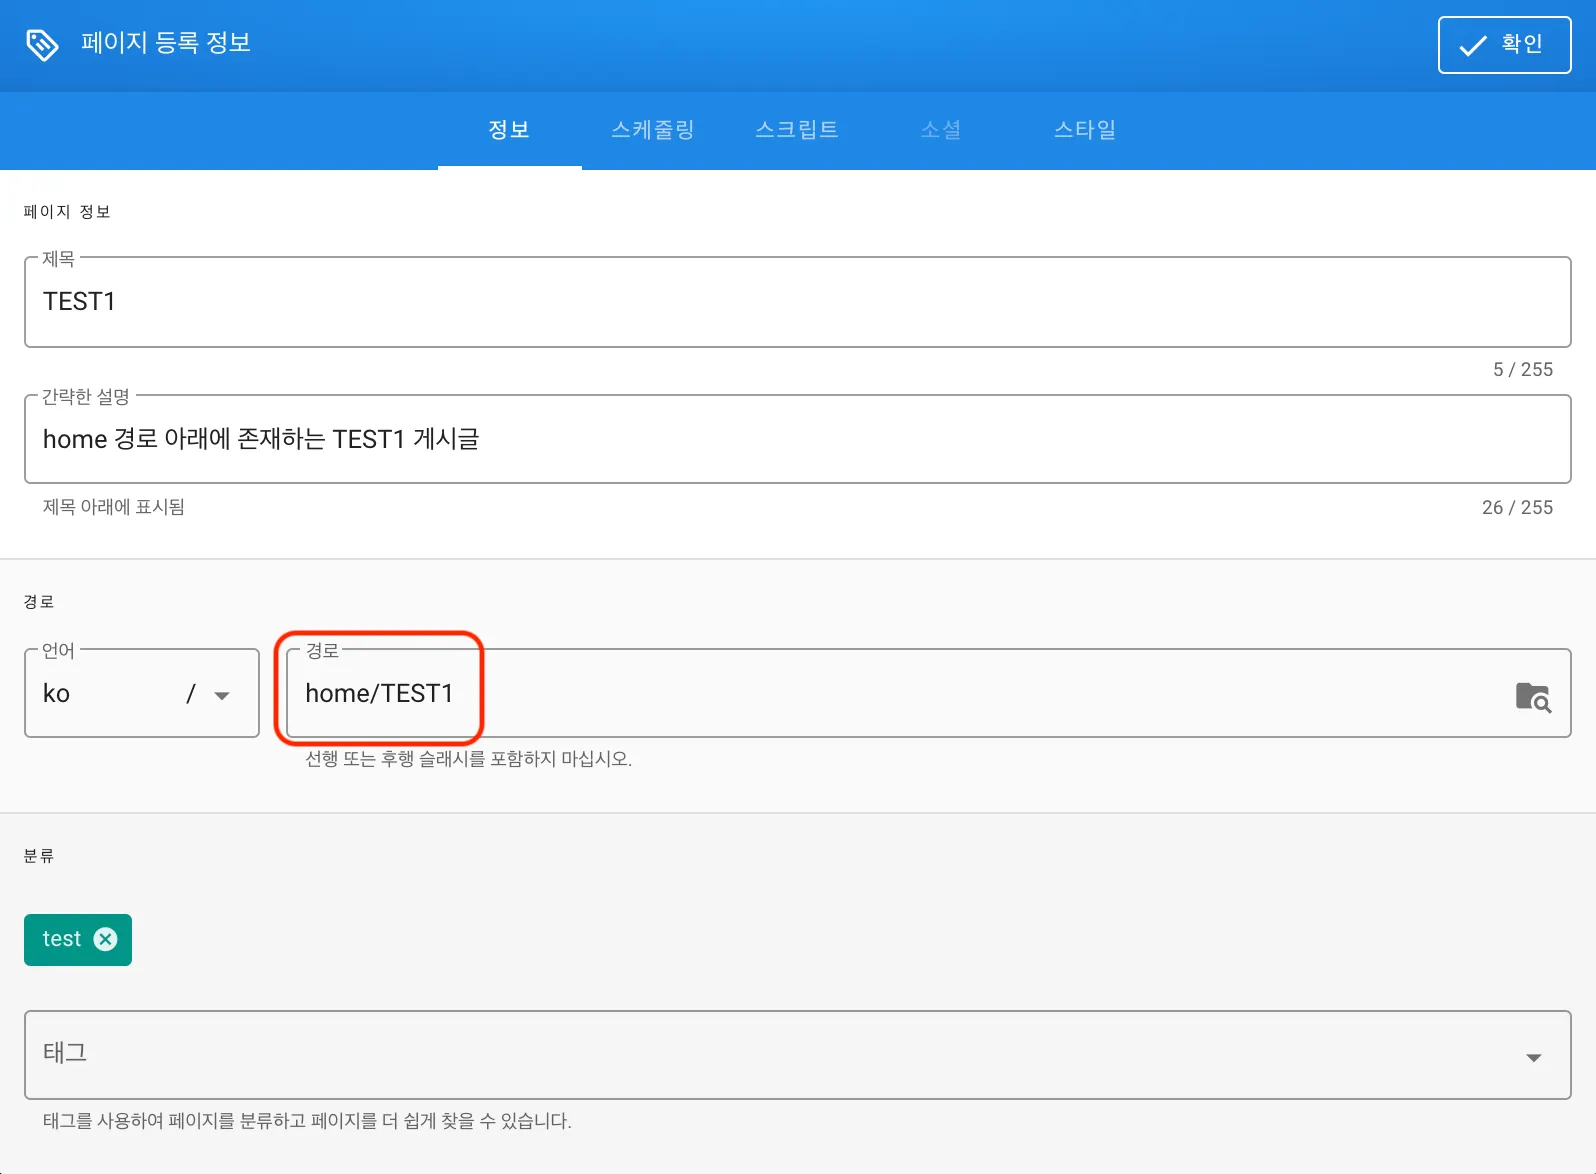This screenshot has height=1174, width=1596.
Task: Click the 페이지 정보 section heading
Action: click(x=67, y=212)
